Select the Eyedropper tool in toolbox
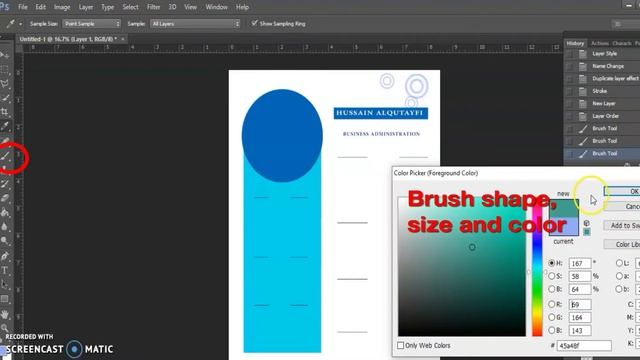The image size is (640, 360). 5,126
